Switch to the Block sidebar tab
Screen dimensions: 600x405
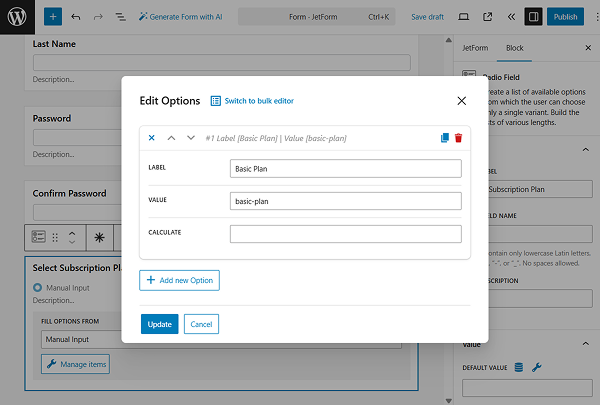tap(514, 48)
